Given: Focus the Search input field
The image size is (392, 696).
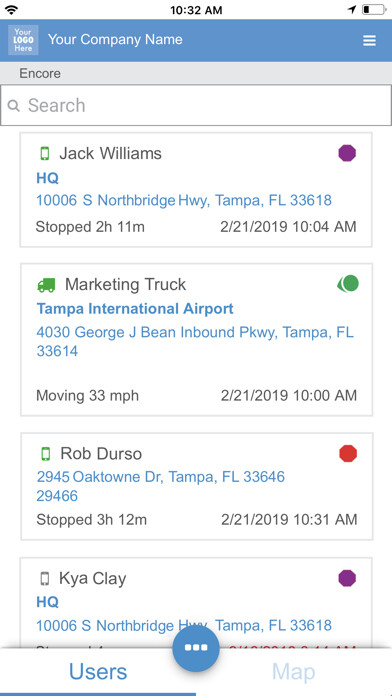Looking at the screenshot, I should [x=196, y=105].
